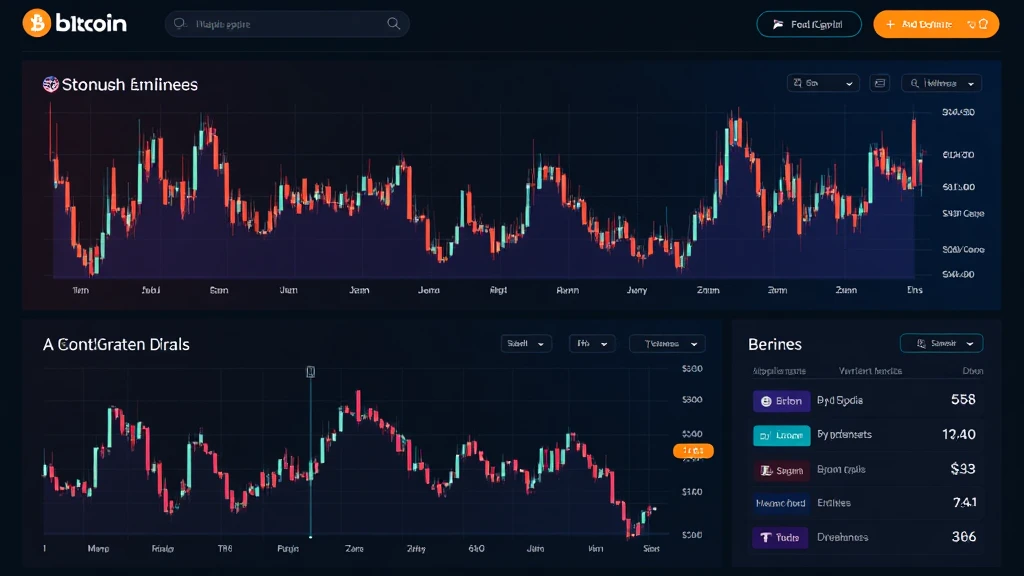Open the Samair dropdown in Berines panel
The width and height of the screenshot is (1024, 576).
pyautogui.click(x=941, y=343)
